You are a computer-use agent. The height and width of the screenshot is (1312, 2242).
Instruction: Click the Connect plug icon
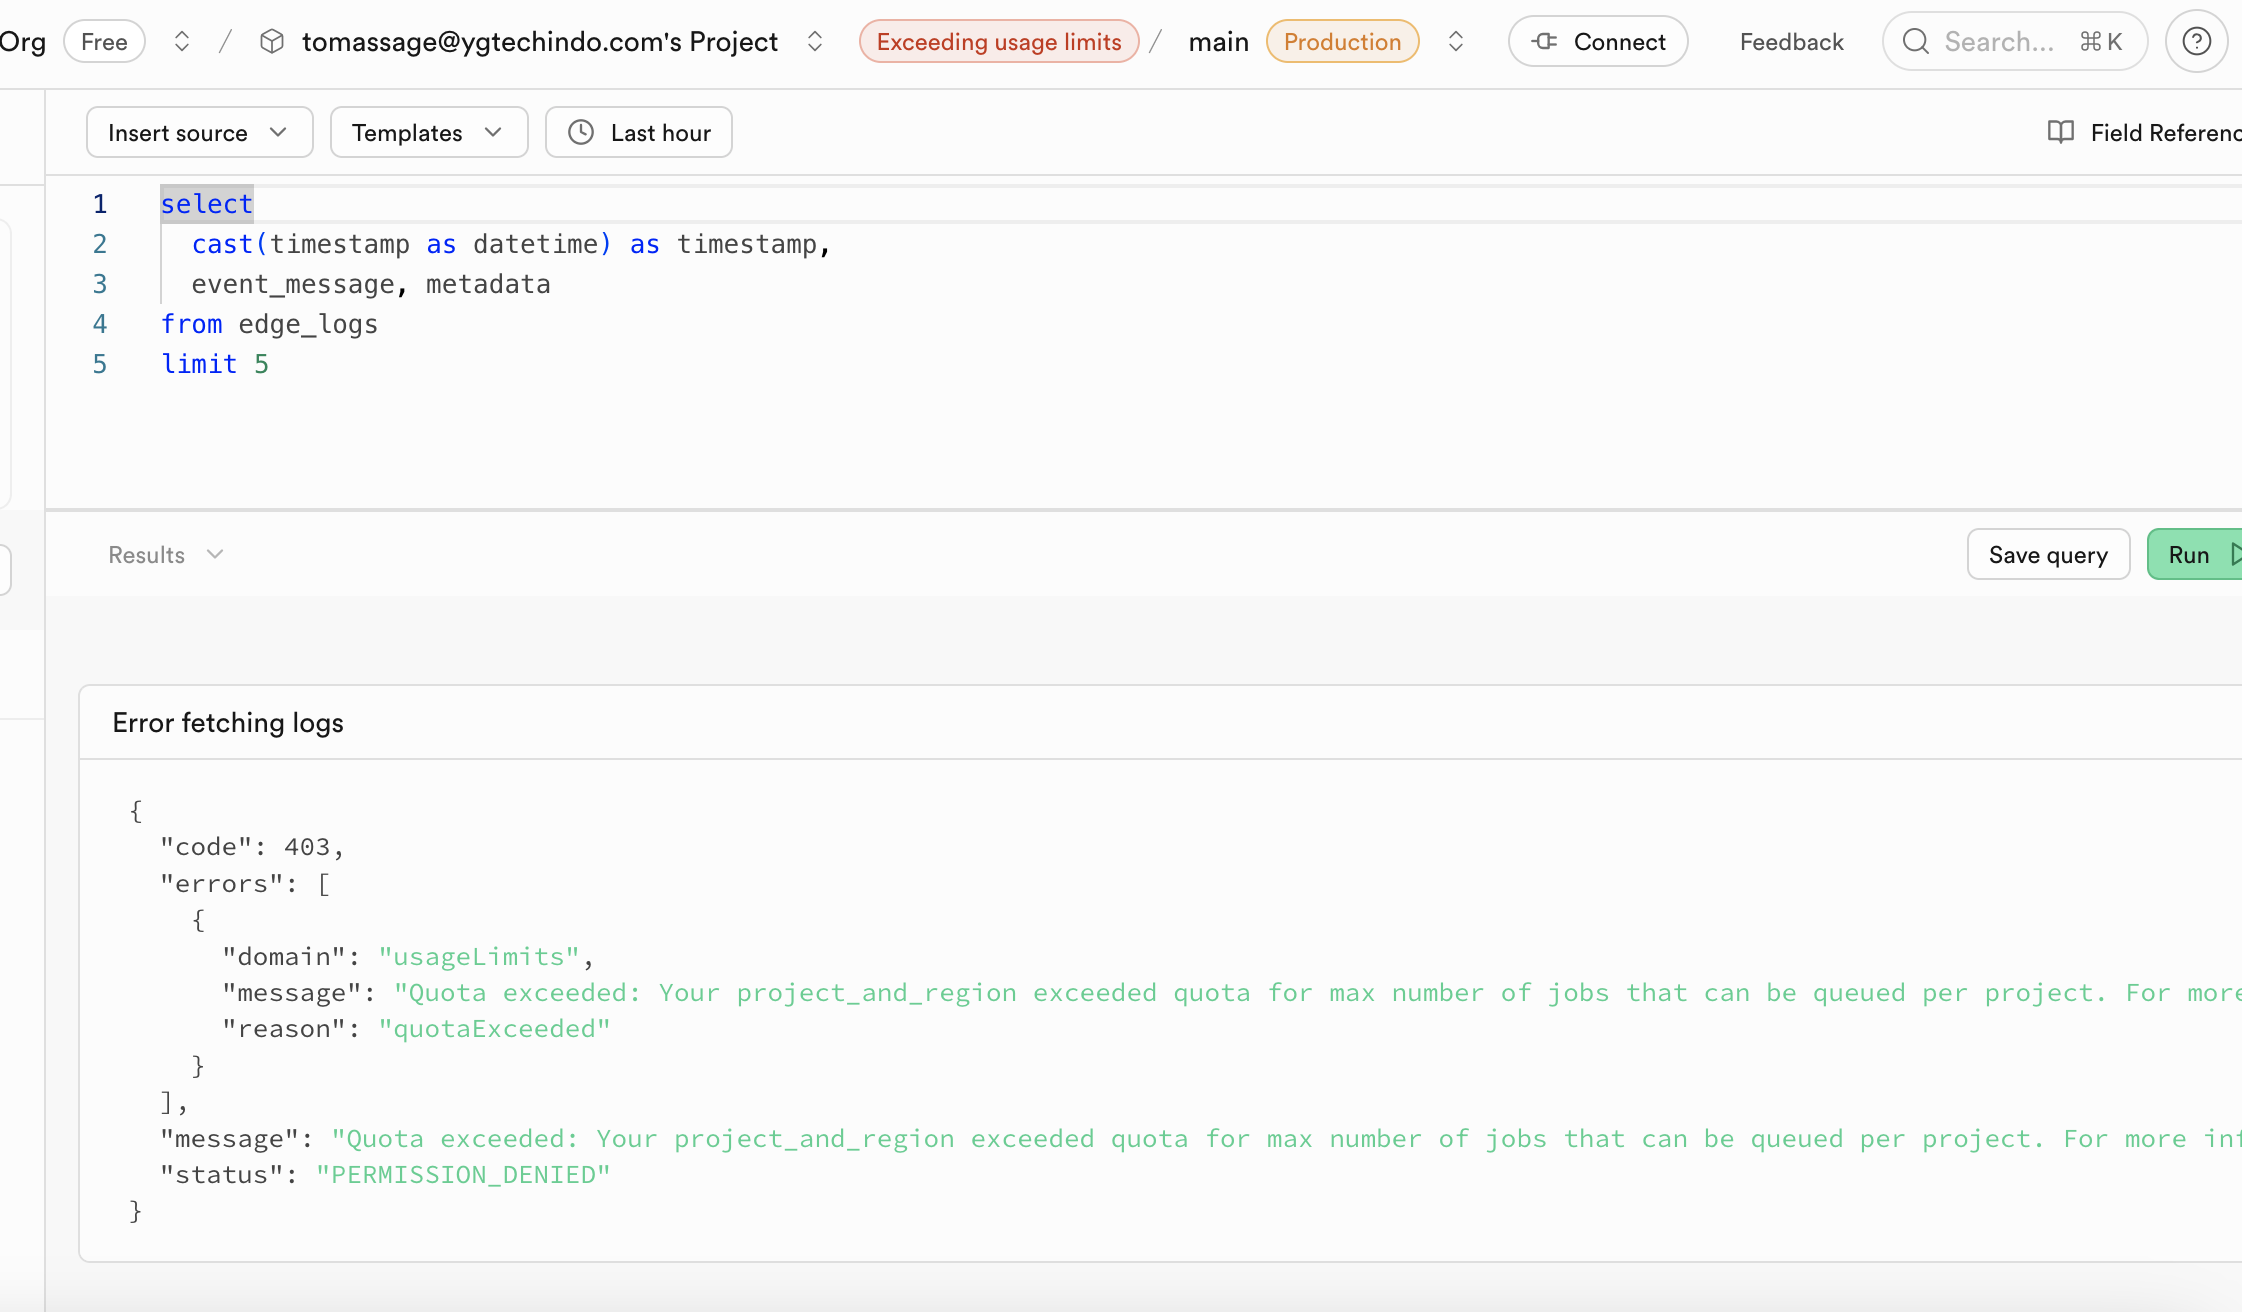click(1545, 42)
